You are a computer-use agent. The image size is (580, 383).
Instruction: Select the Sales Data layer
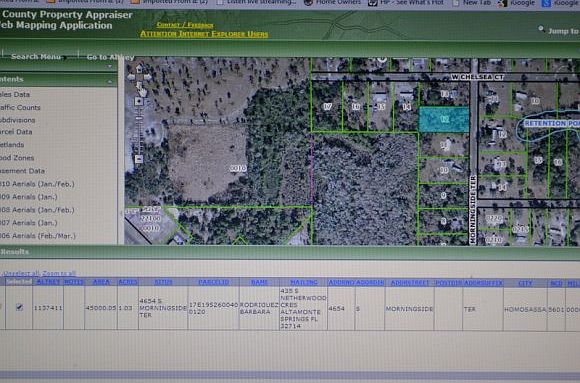tap(15, 94)
